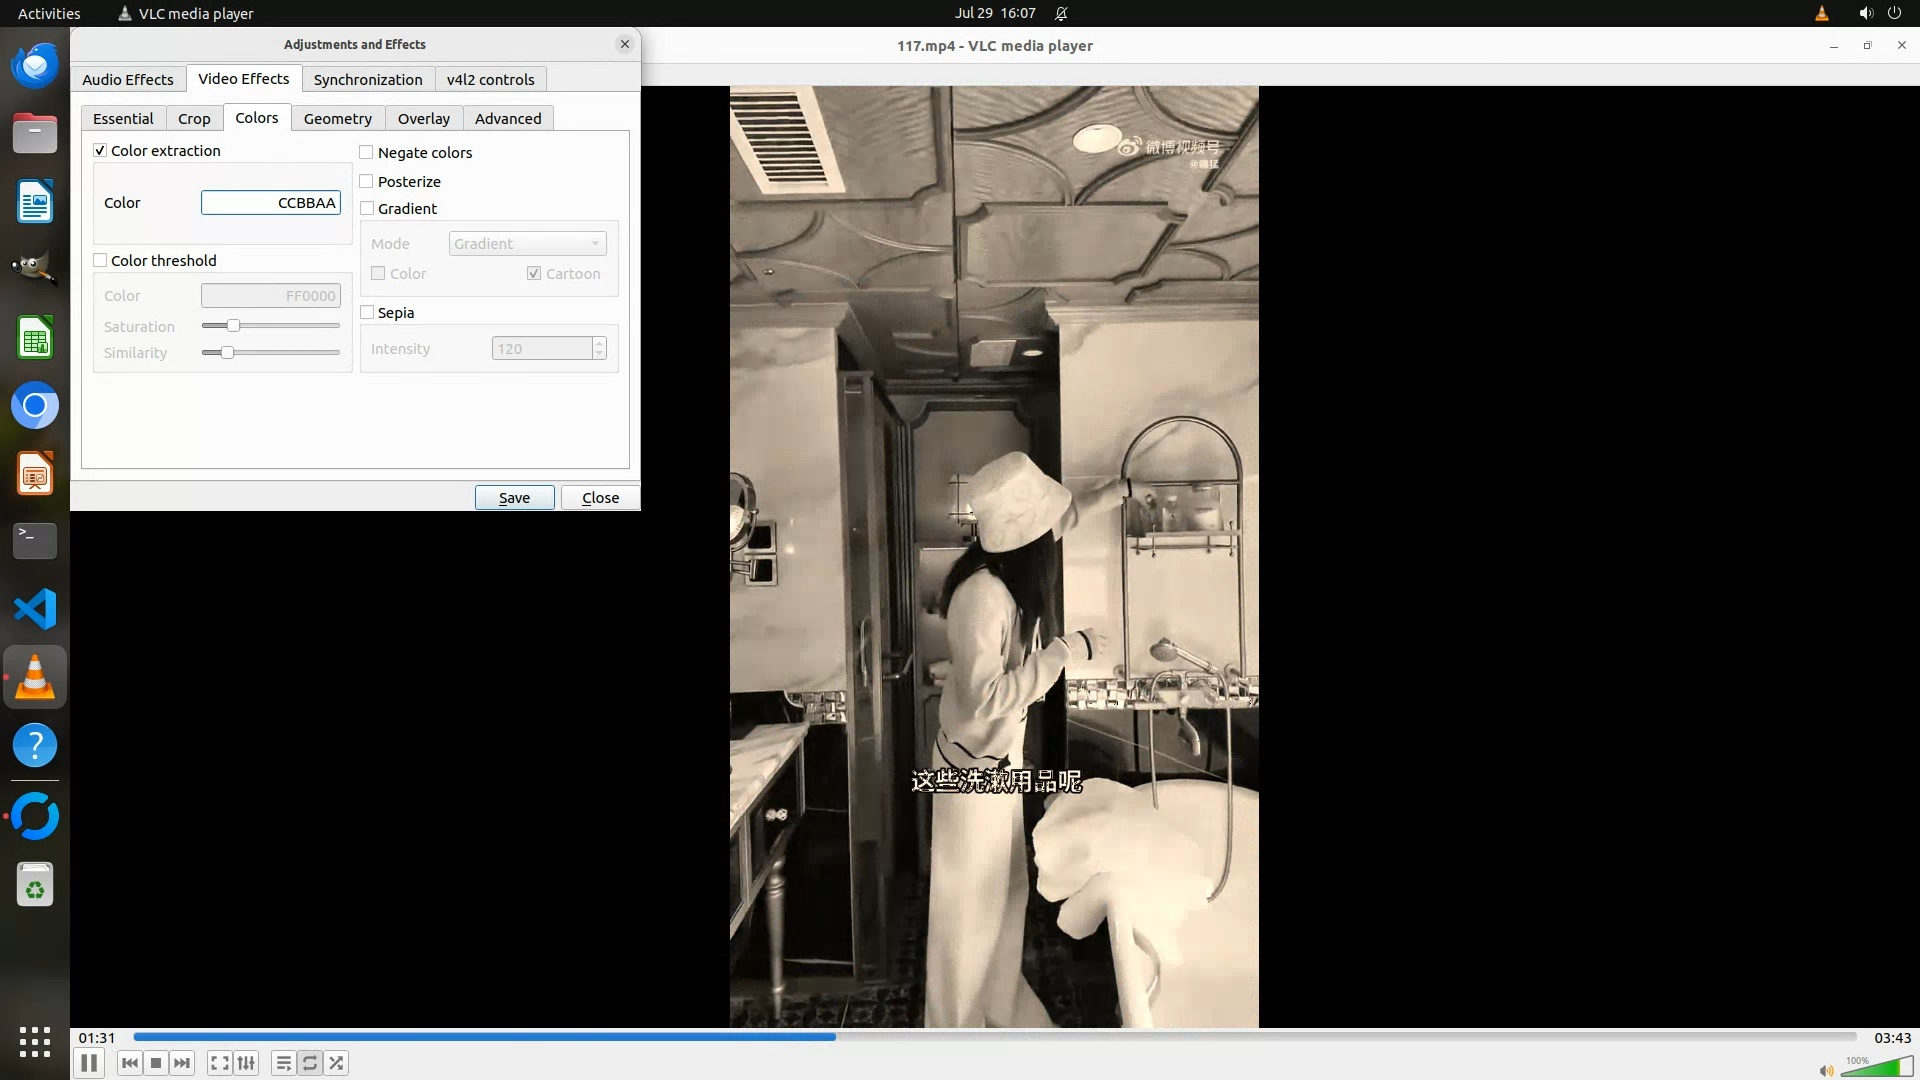Viewport: 1920px width, 1080px height.
Task: Skip to previous media track
Action: (x=129, y=1063)
